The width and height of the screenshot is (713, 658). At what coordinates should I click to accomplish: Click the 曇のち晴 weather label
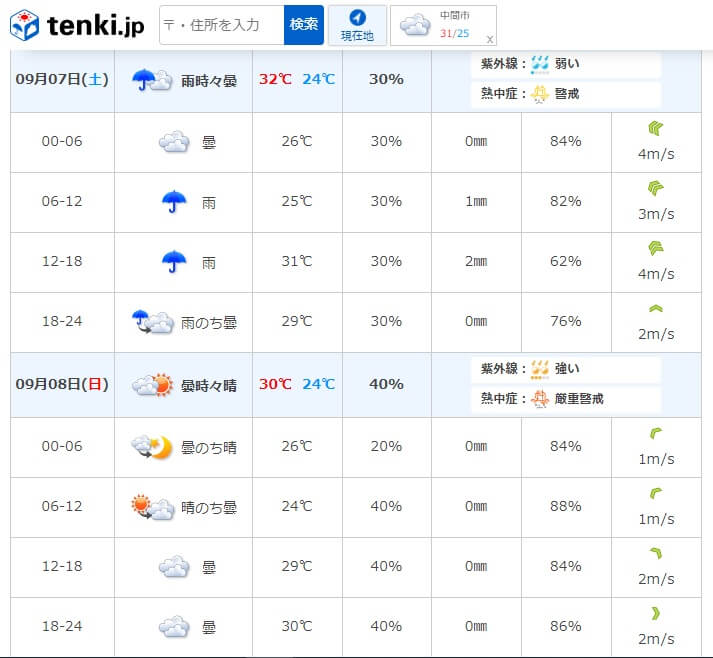(x=209, y=448)
